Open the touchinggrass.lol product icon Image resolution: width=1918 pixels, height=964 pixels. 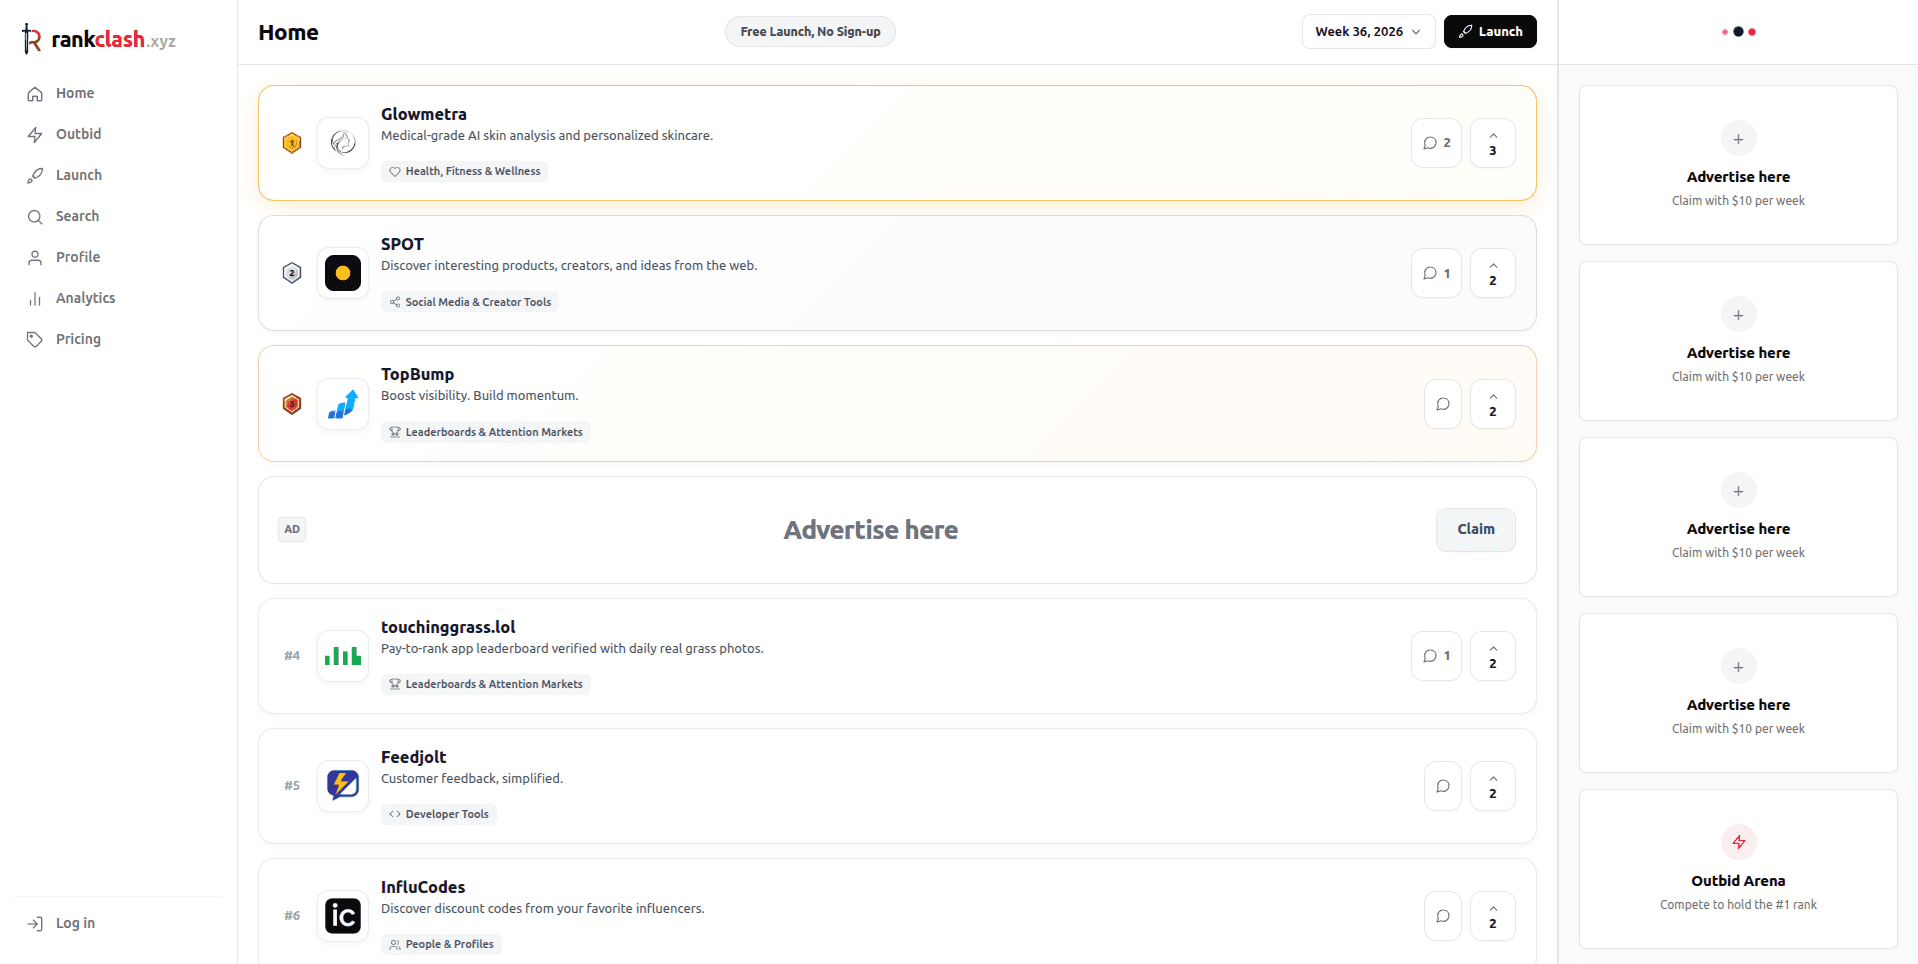[343, 656]
